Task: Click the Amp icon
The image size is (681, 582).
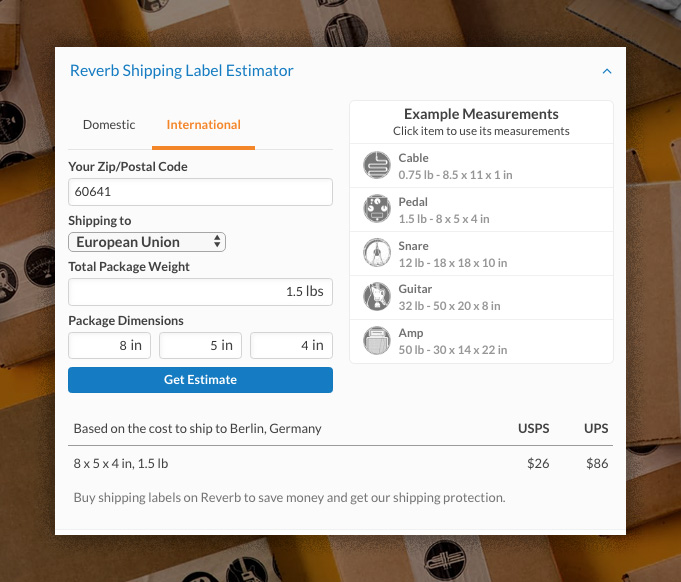Action: (377, 341)
